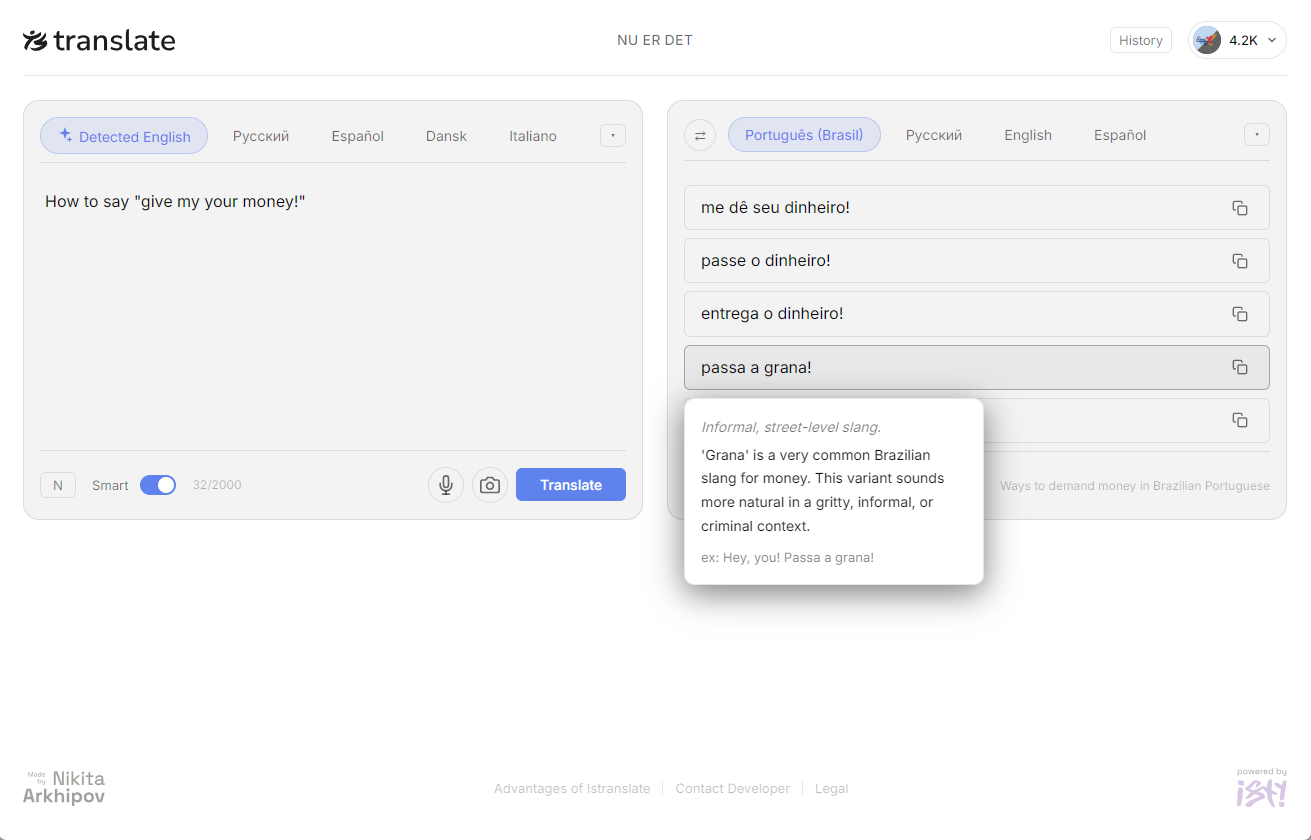Copy the 'me dê seu dinheiro!' translation
This screenshot has width=1311, height=840.
(1240, 207)
